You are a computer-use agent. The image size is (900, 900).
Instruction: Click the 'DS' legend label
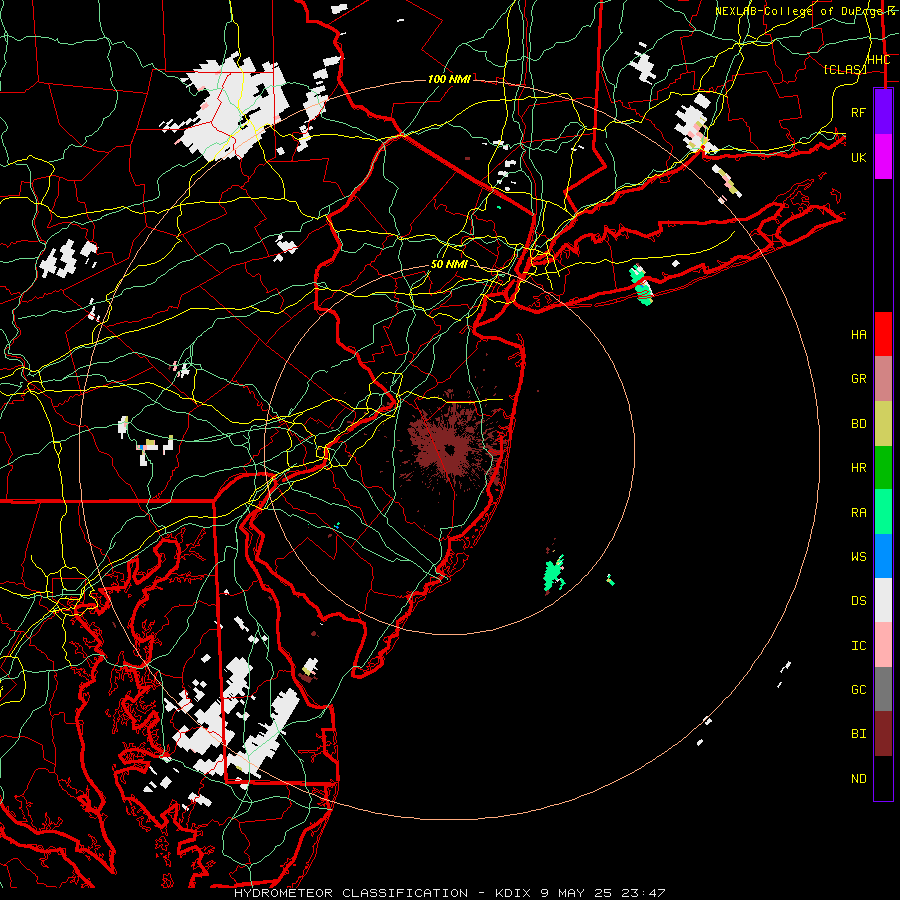click(859, 600)
